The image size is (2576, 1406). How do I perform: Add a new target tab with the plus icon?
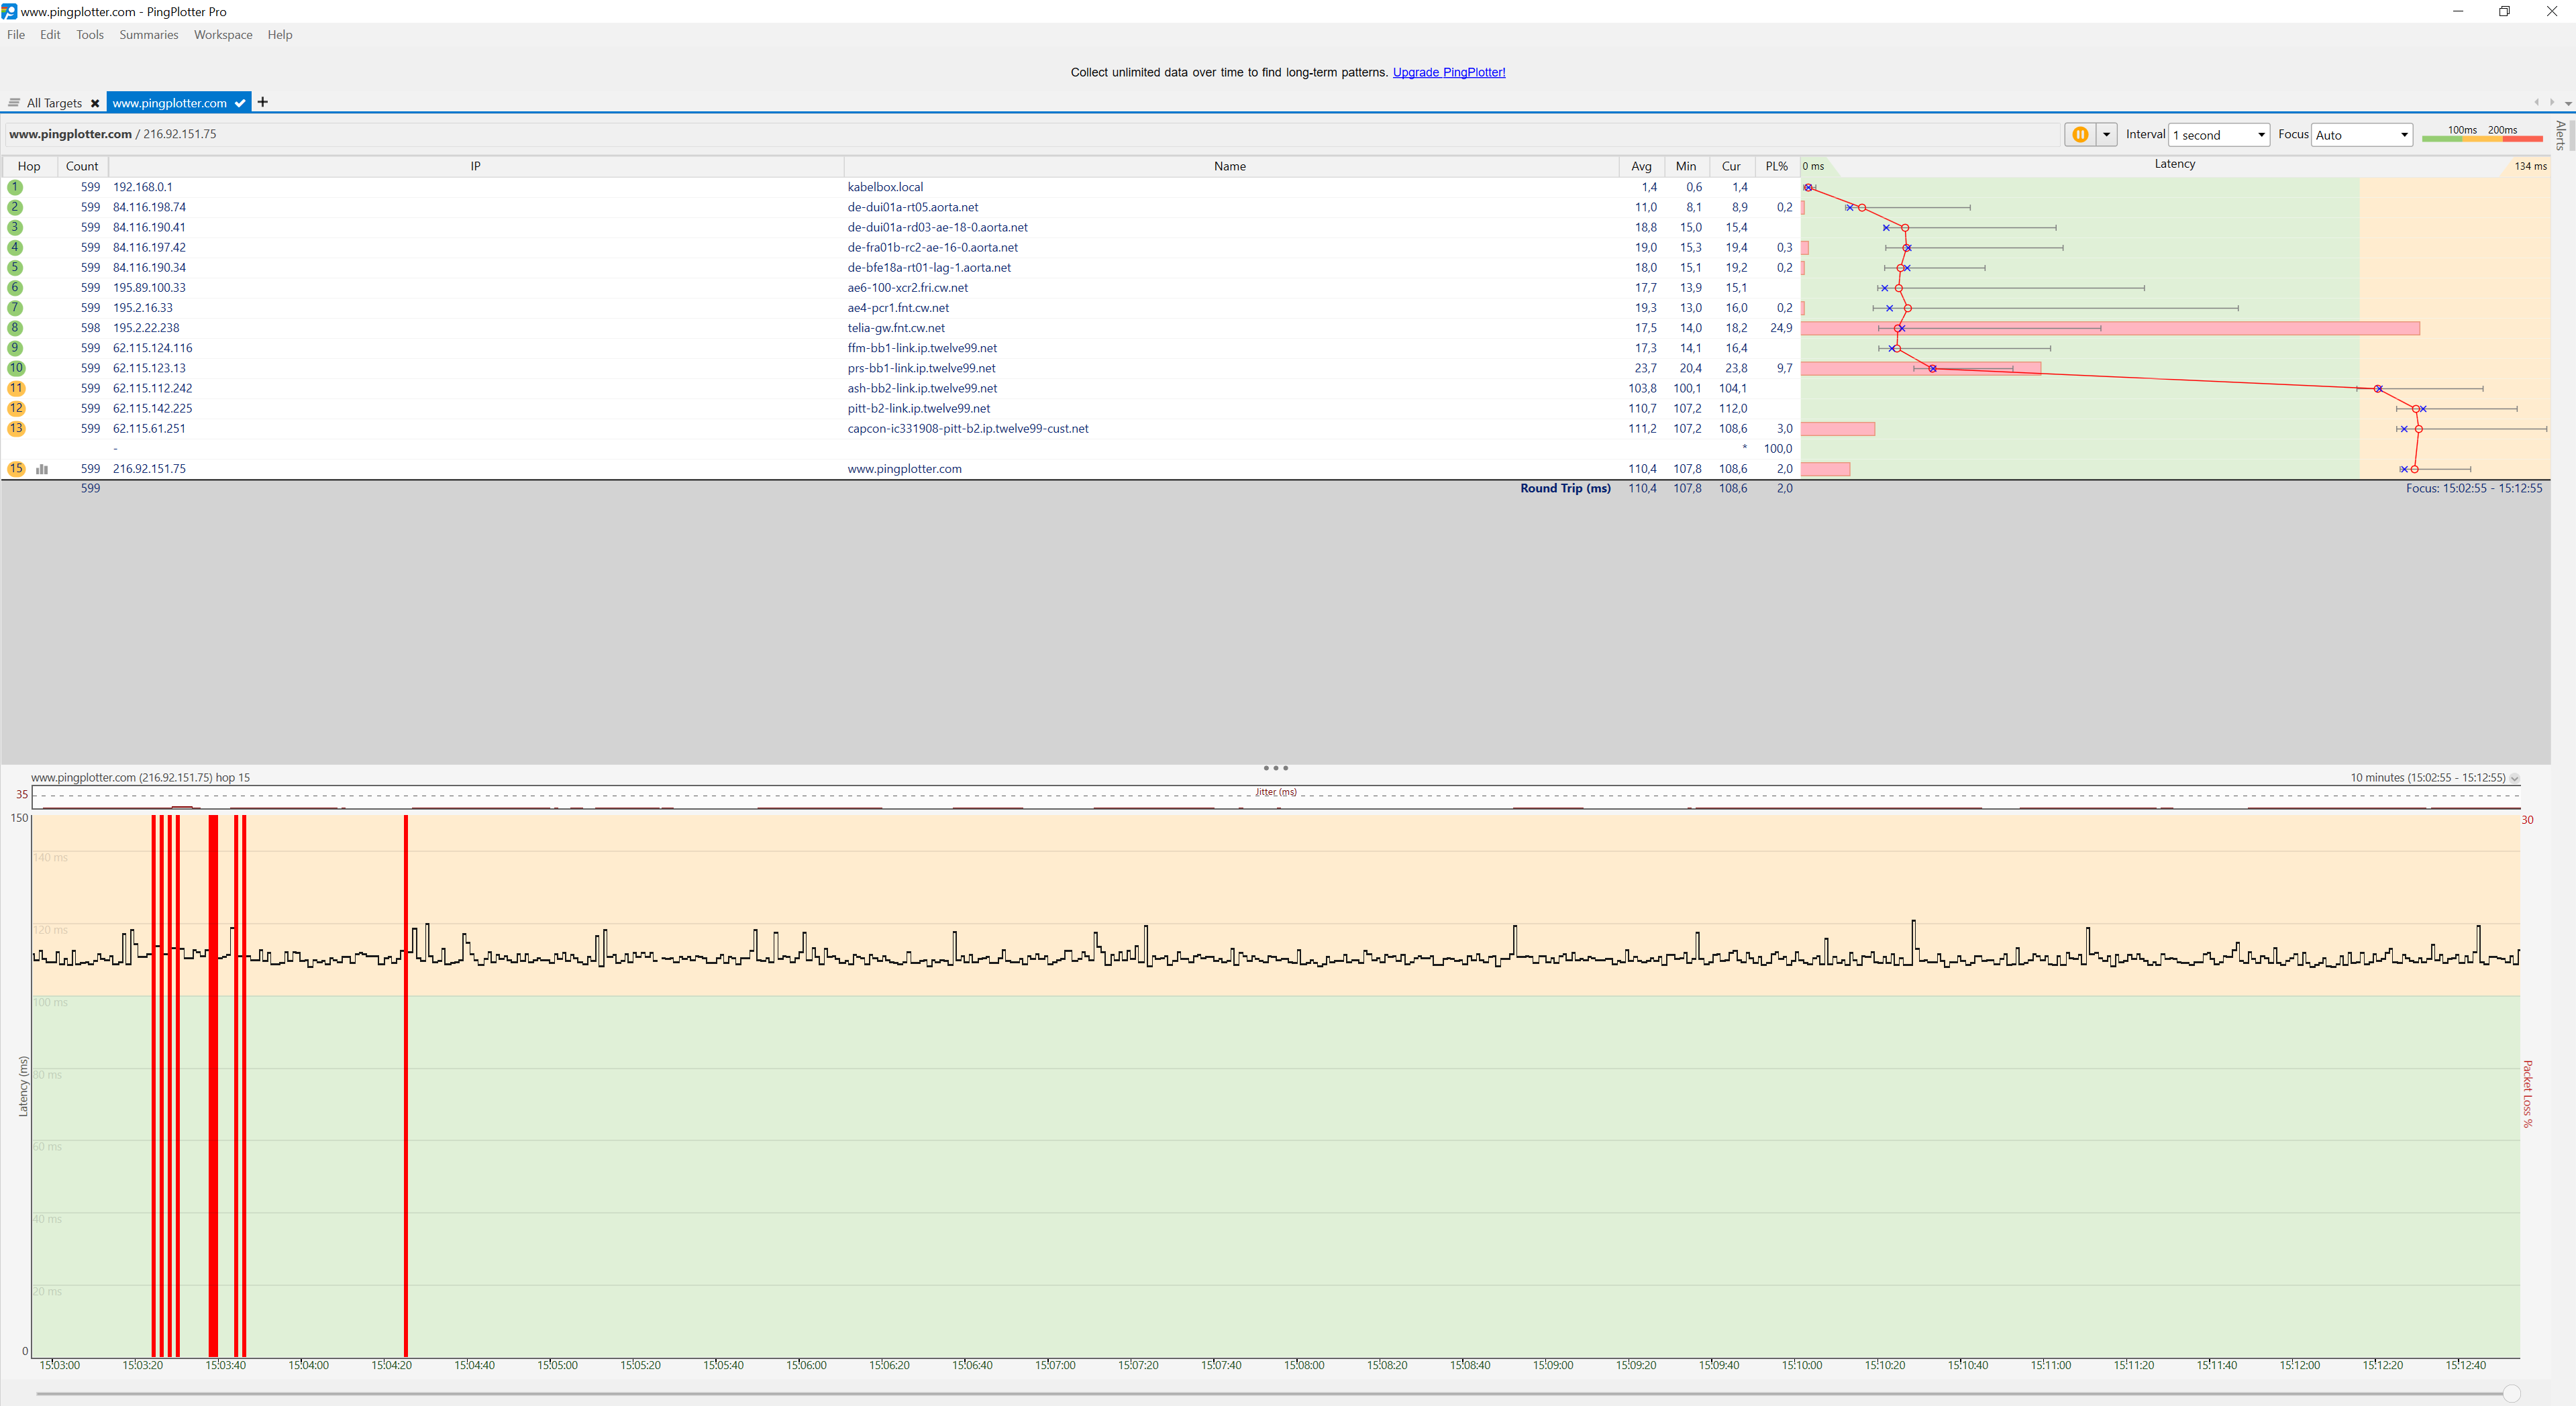(x=263, y=102)
